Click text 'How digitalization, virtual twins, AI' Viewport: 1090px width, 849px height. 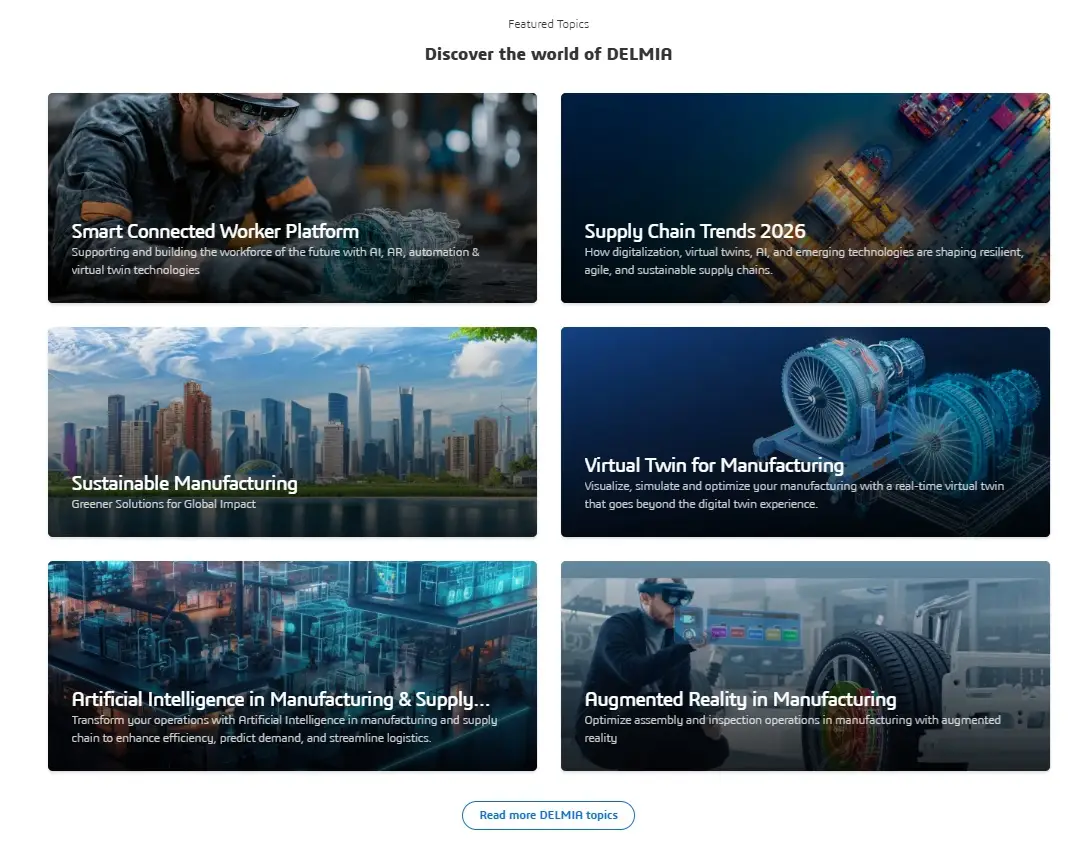[x=677, y=252]
